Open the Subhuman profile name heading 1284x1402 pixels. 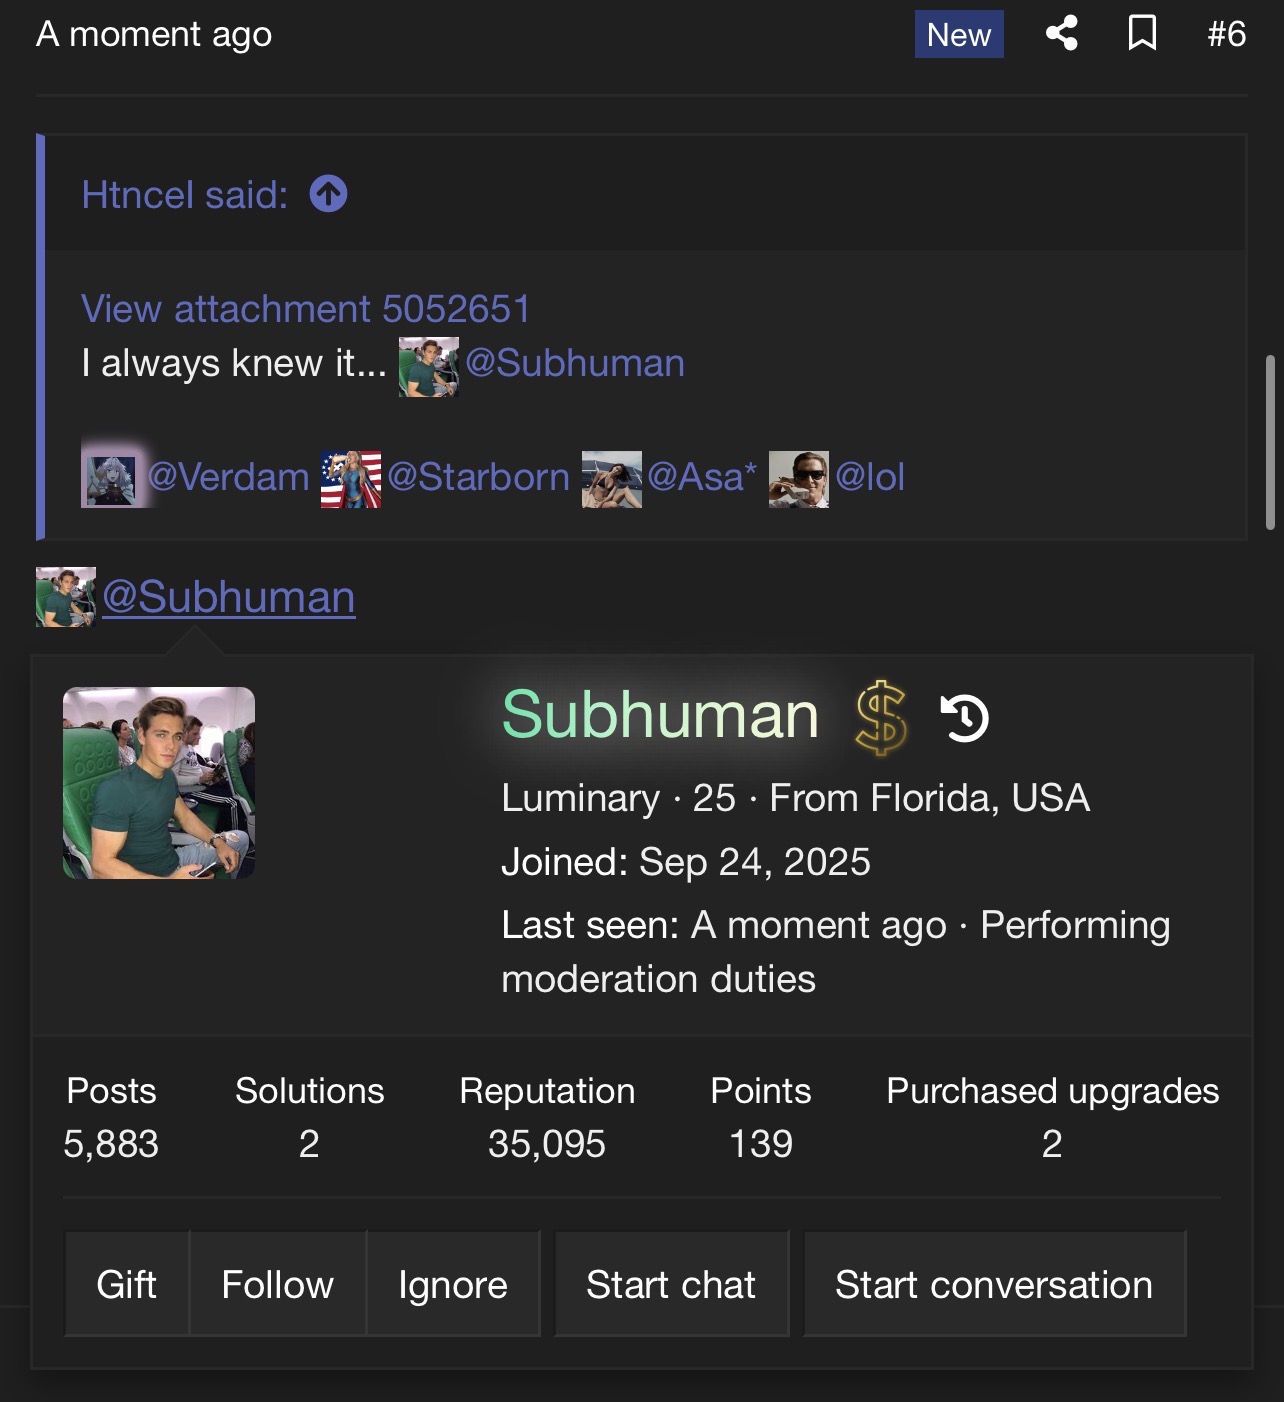click(x=660, y=715)
